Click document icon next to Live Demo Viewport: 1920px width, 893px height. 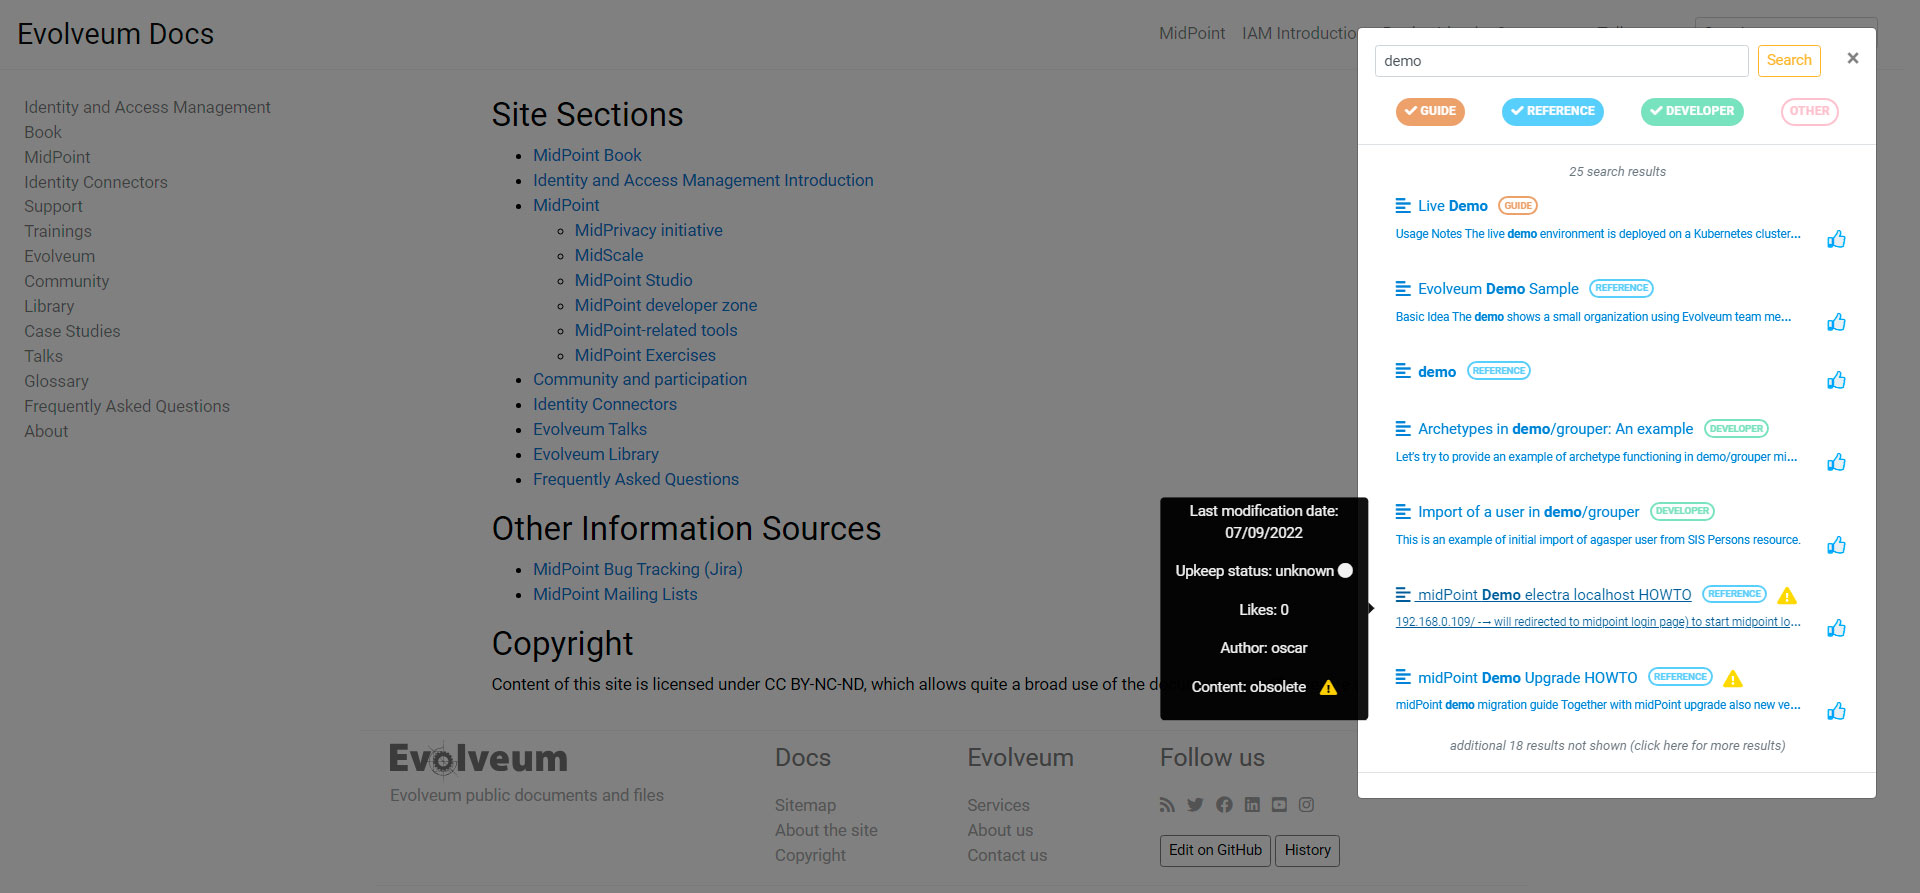[x=1403, y=205]
